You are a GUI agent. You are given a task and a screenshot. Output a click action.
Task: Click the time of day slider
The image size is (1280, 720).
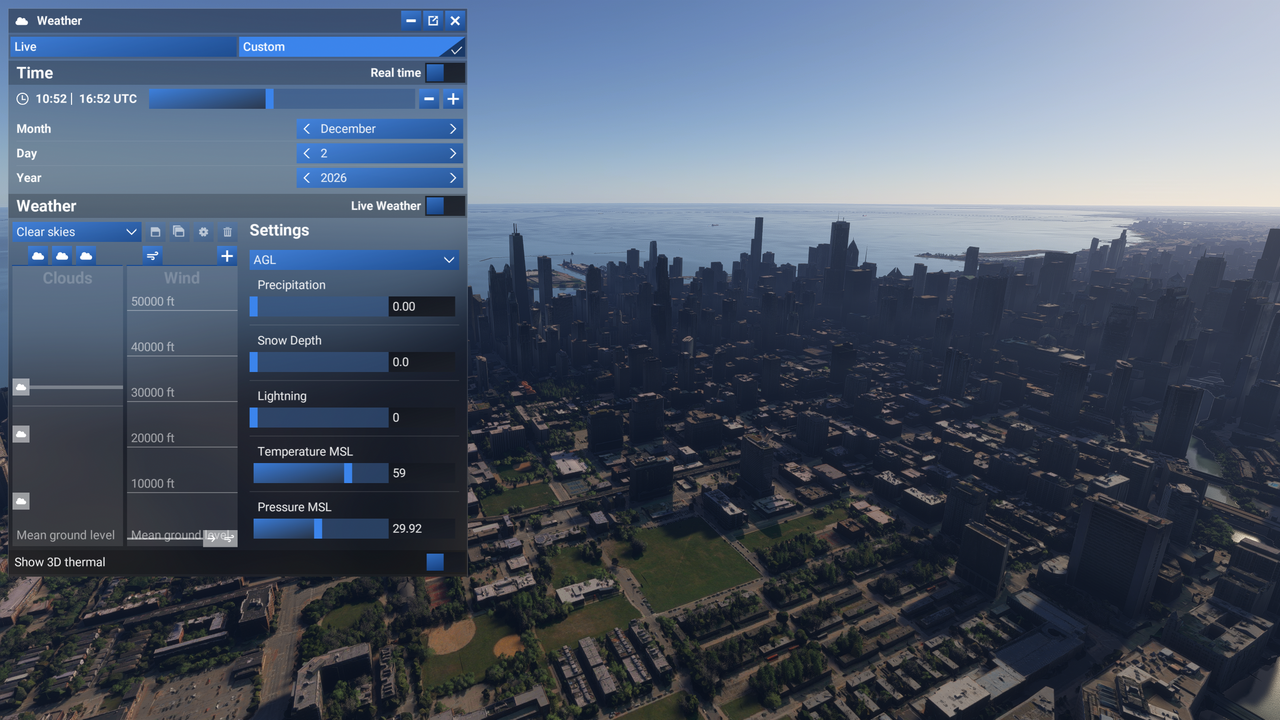pos(282,99)
